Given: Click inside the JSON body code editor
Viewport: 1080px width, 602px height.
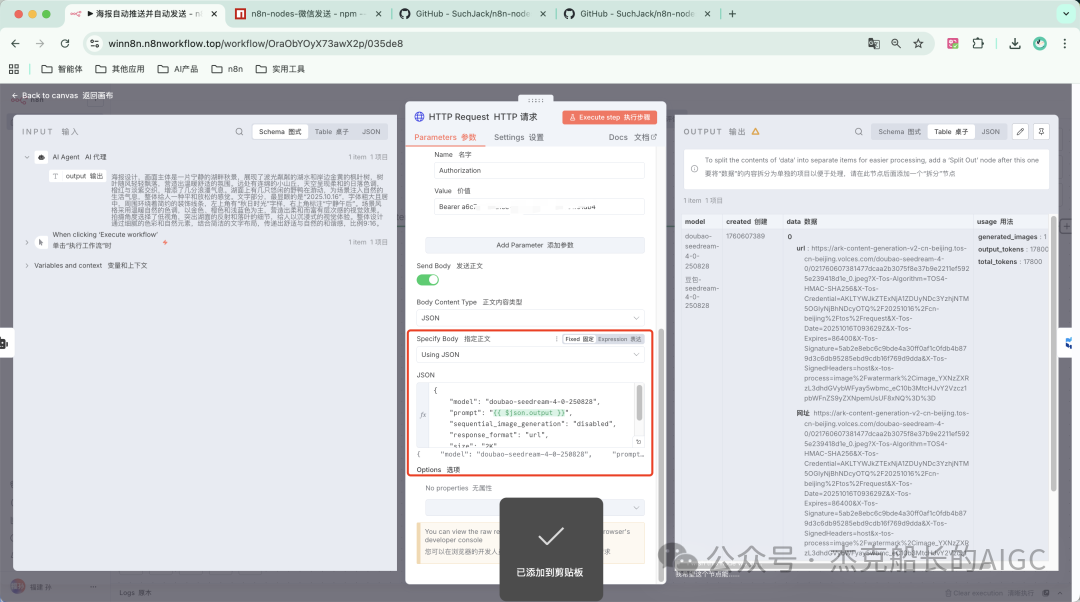Looking at the screenshot, I should click(530, 415).
